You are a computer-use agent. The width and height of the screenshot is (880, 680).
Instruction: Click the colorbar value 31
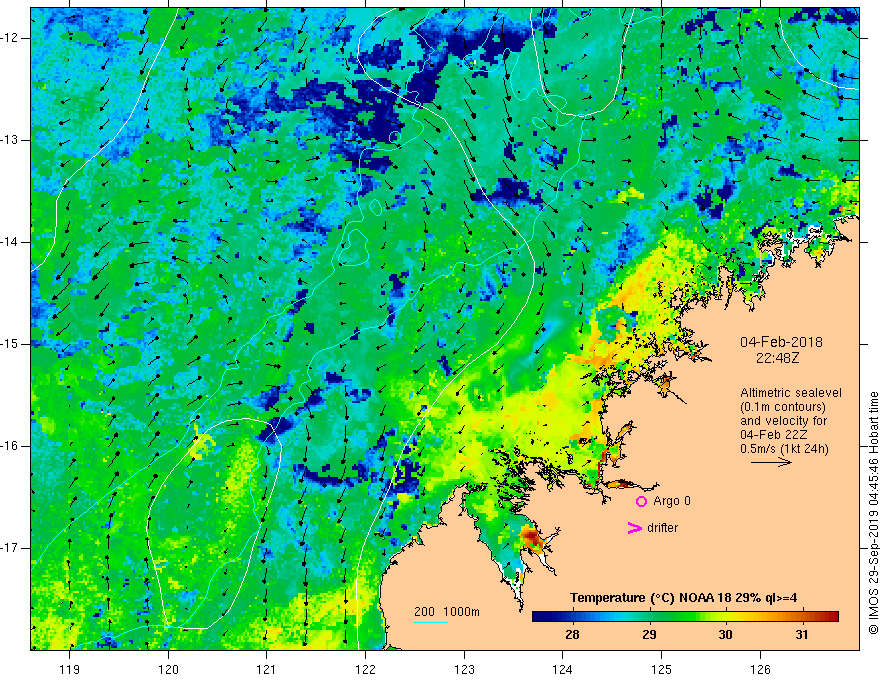802,635
